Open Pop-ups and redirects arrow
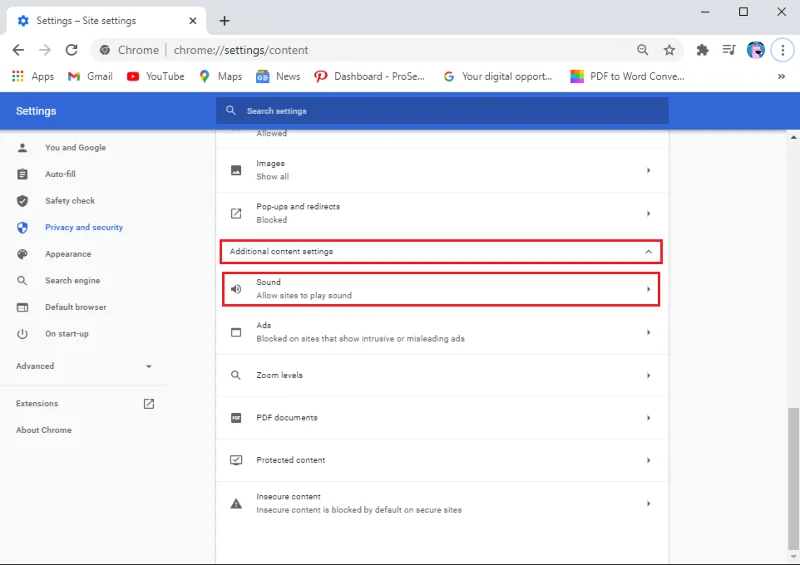Screen dimensions: 800x565 pyautogui.click(x=648, y=213)
